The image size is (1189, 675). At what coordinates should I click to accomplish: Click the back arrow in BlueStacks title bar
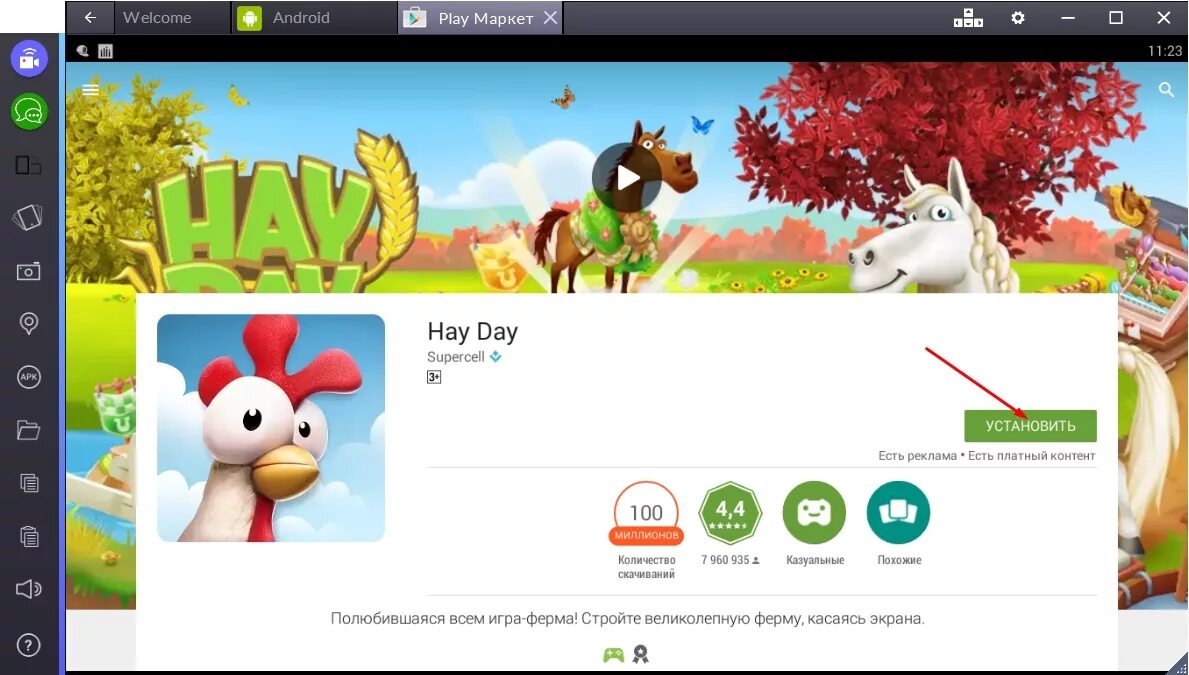click(89, 17)
